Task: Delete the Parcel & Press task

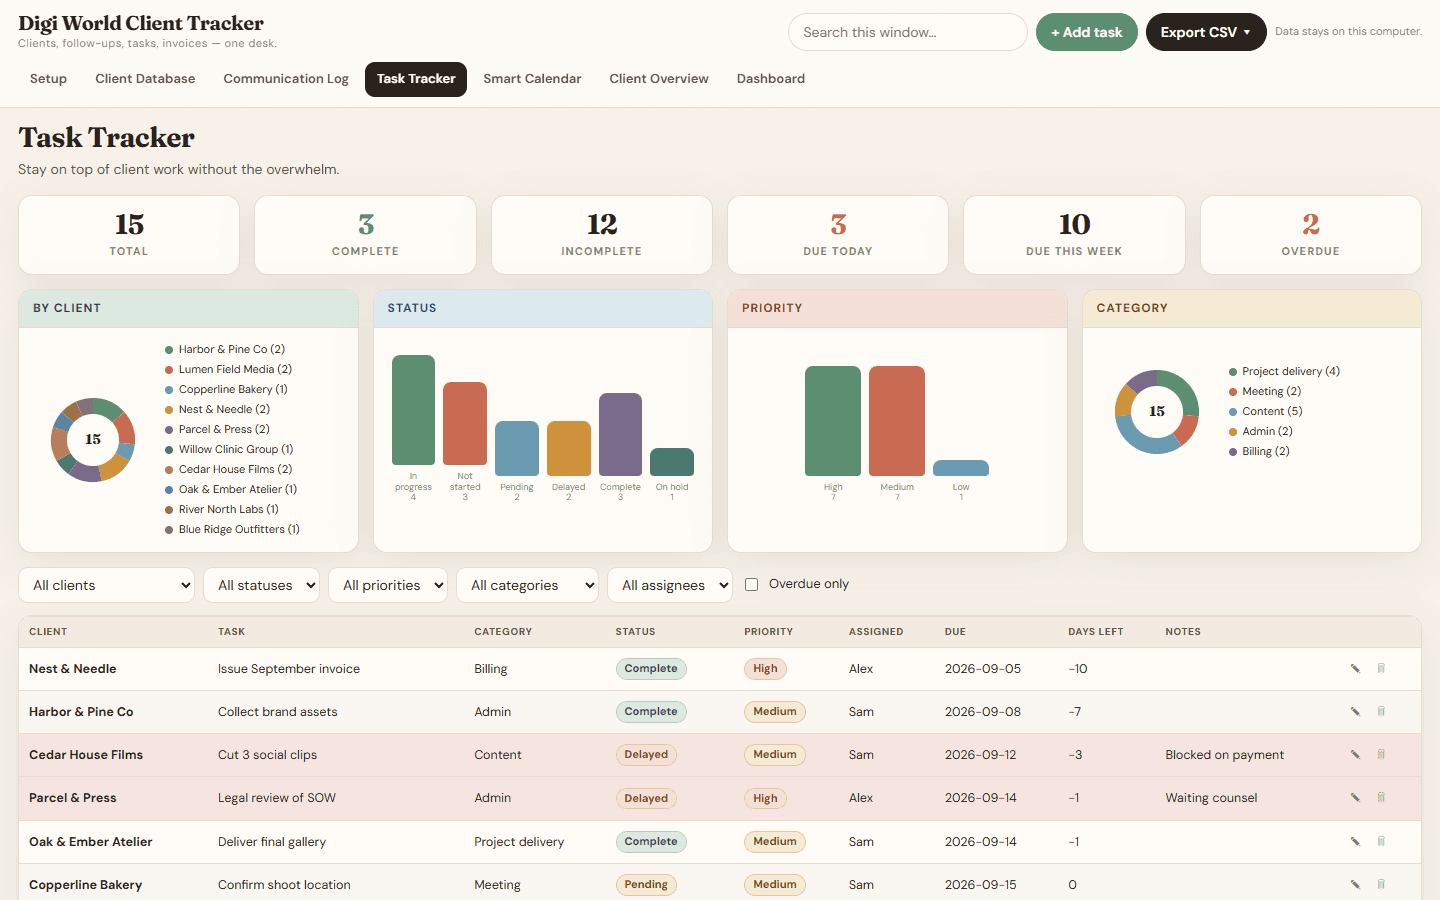Action: coord(1381,798)
